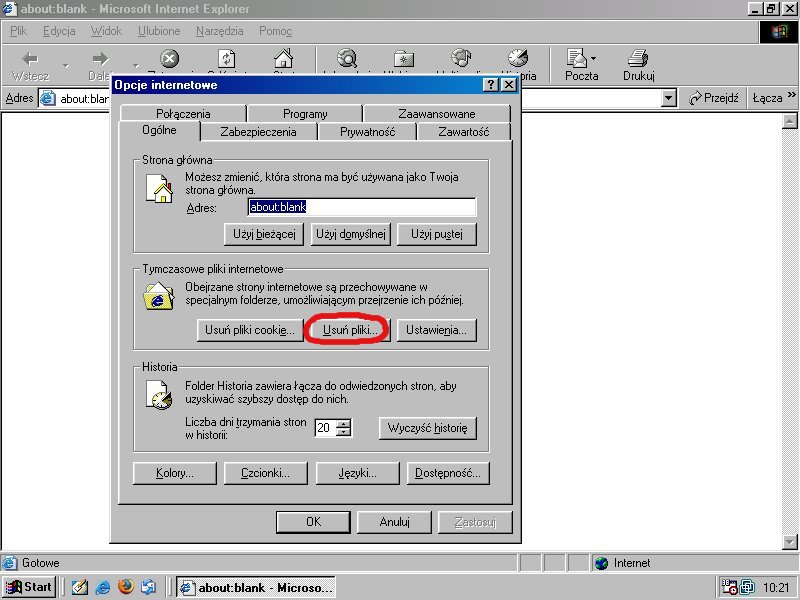
Task: Click the Usuń pliki button
Action: [x=350, y=330]
